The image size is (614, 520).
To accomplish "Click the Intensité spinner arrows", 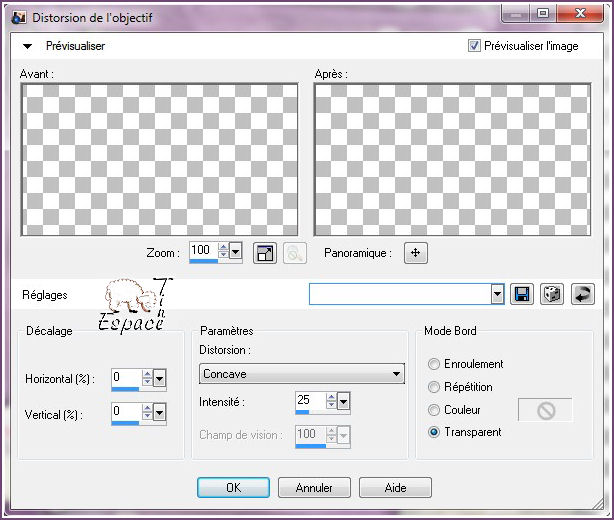I will (331, 401).
